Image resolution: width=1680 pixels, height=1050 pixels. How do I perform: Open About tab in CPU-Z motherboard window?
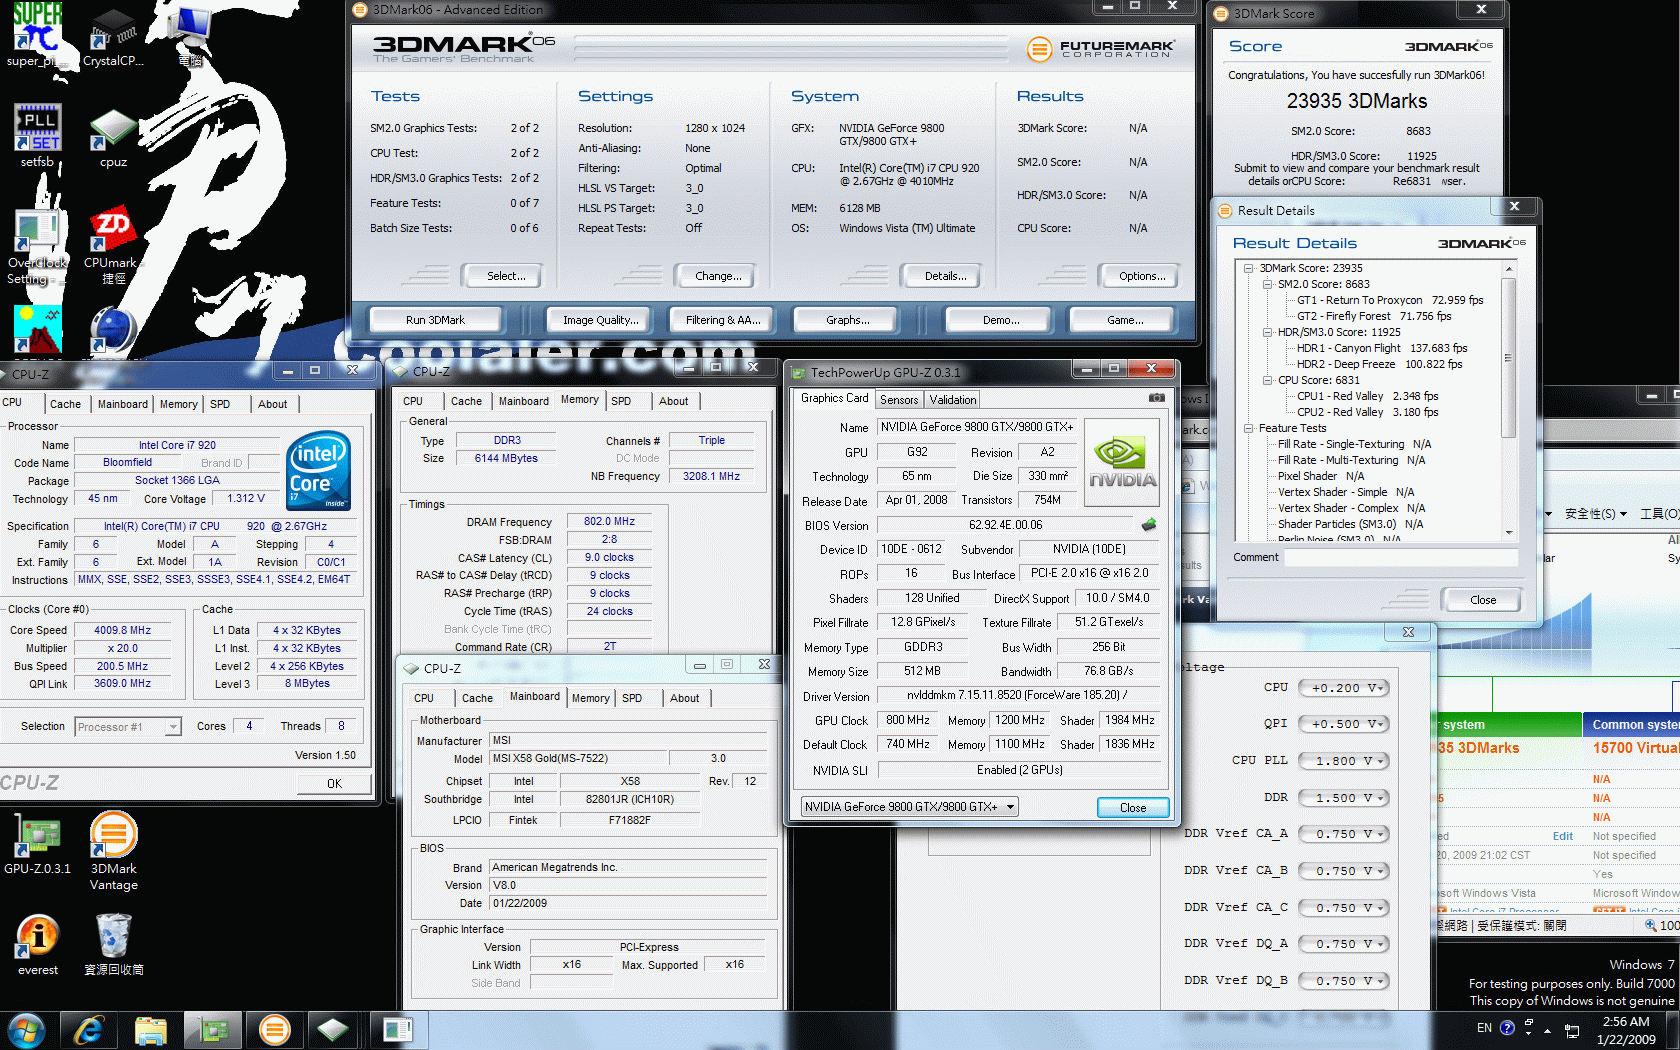(x=685, y=698)
